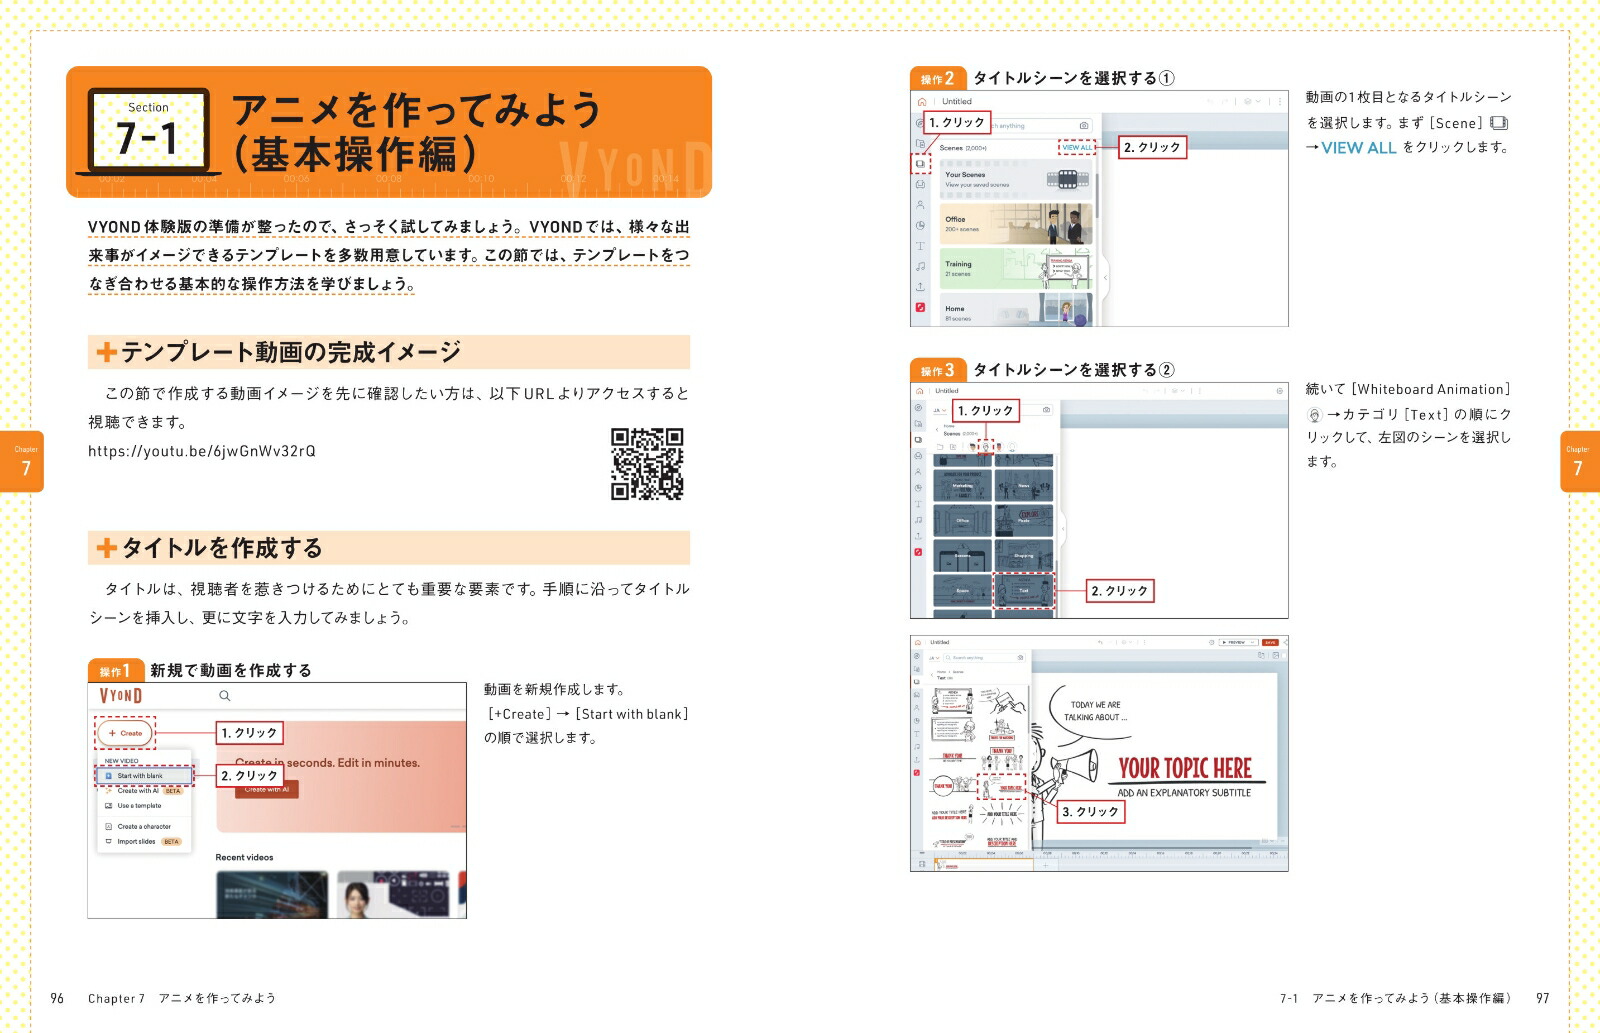Select the Text T icon in the final editor sidebar
The image size is (1600, 1033).
pyautogui.click(x=917, y=734)
